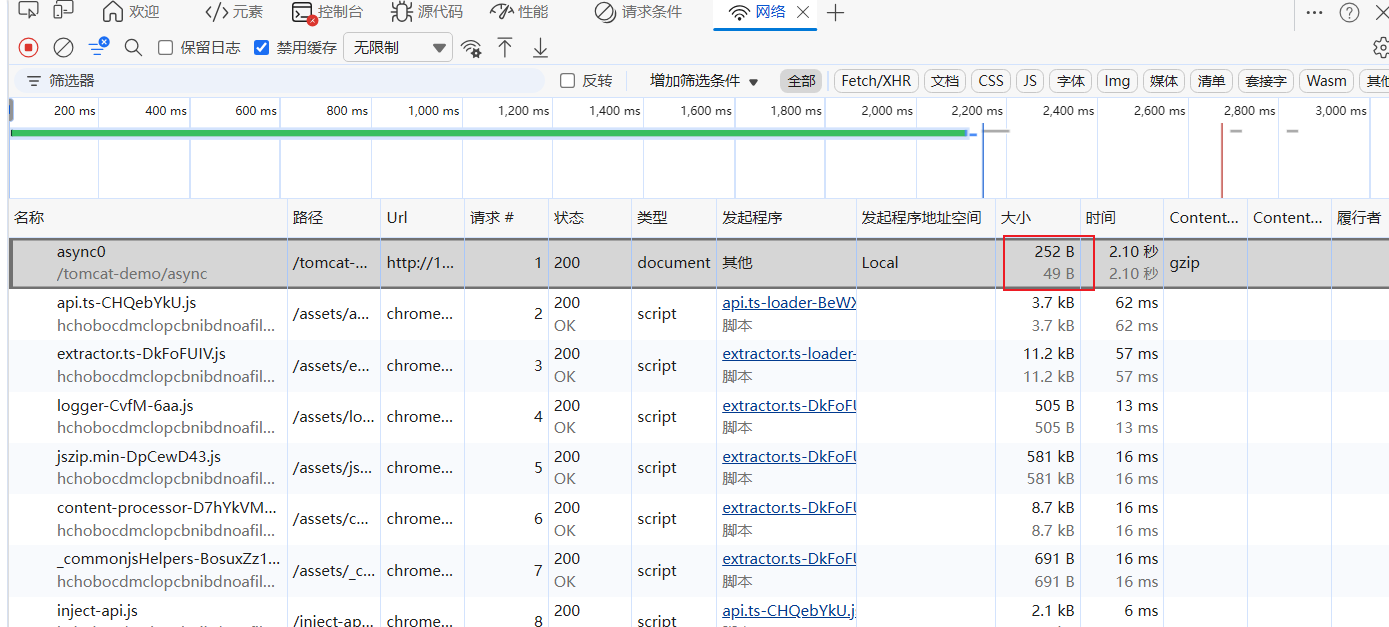Open the 控制台 tab
This screenshot has height=627, width=1389.
327,12
